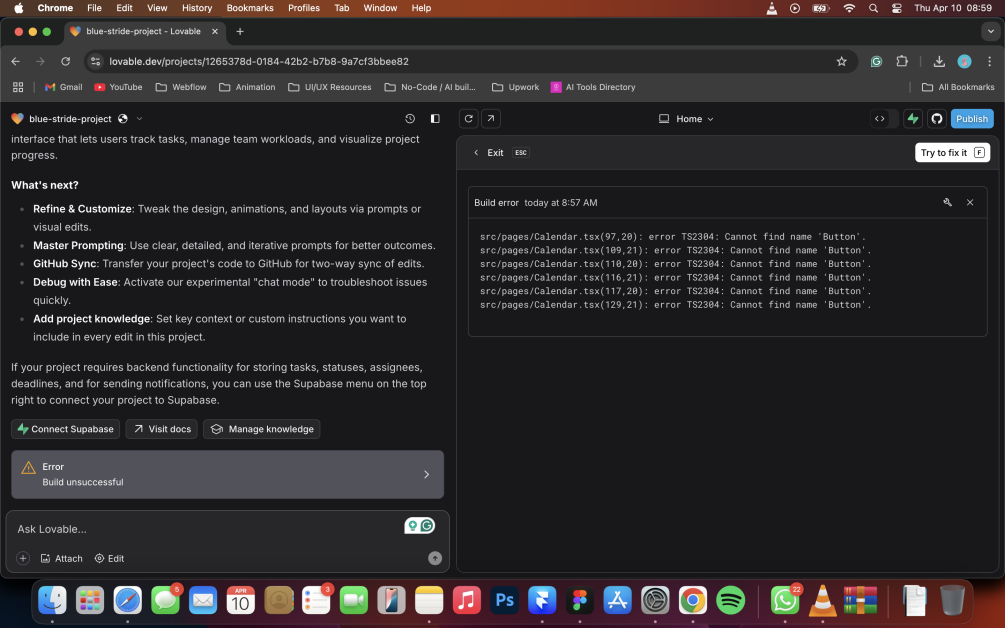This screenshot has width=1005, height=628.
Task: Toggle code view with brackets icon
Action: pos(879,119)
